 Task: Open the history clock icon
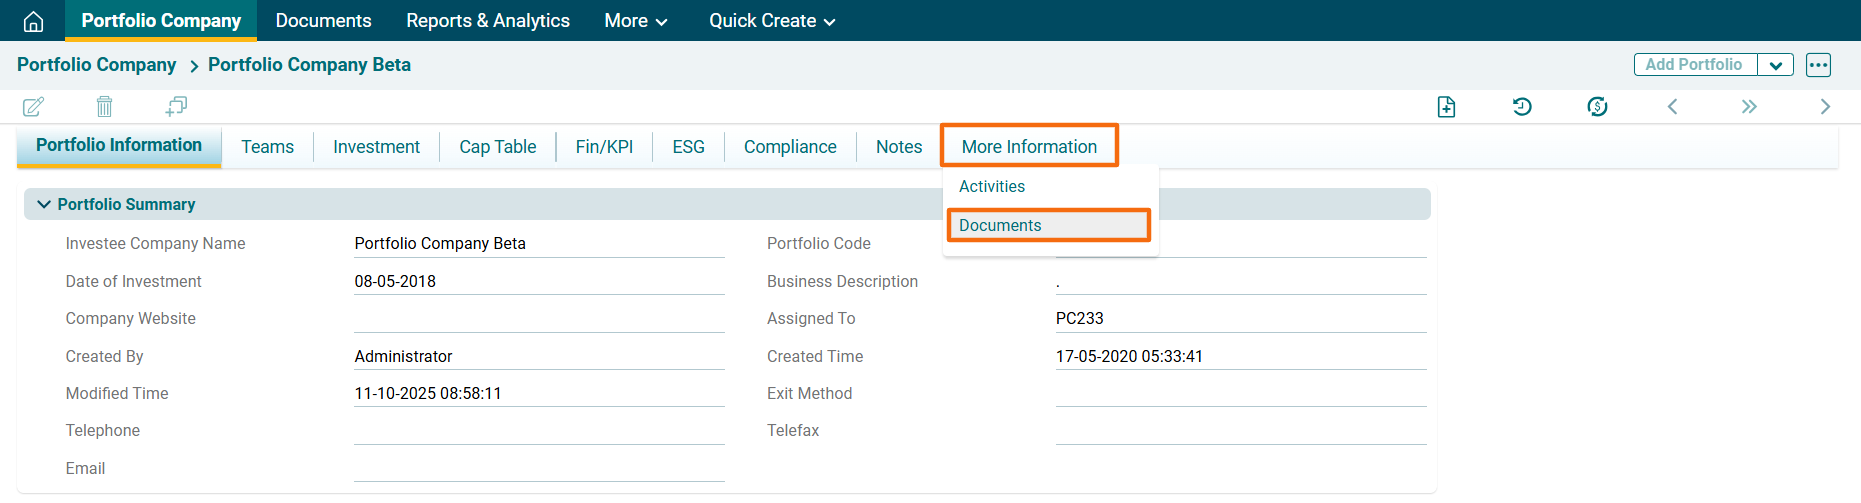1522,107
